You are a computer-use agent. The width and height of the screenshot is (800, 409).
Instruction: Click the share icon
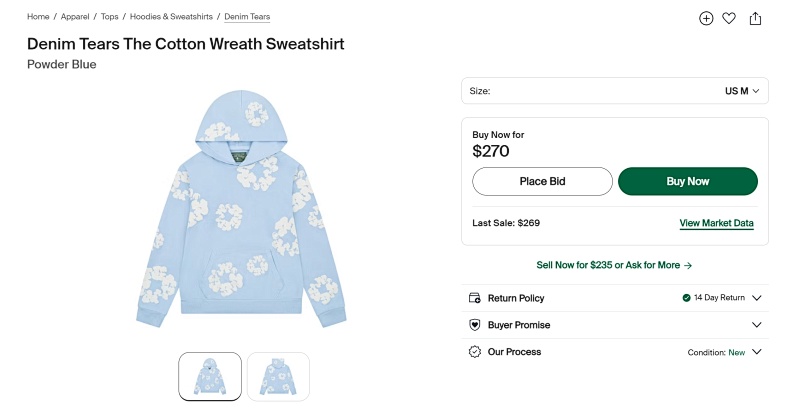(755, 18)
